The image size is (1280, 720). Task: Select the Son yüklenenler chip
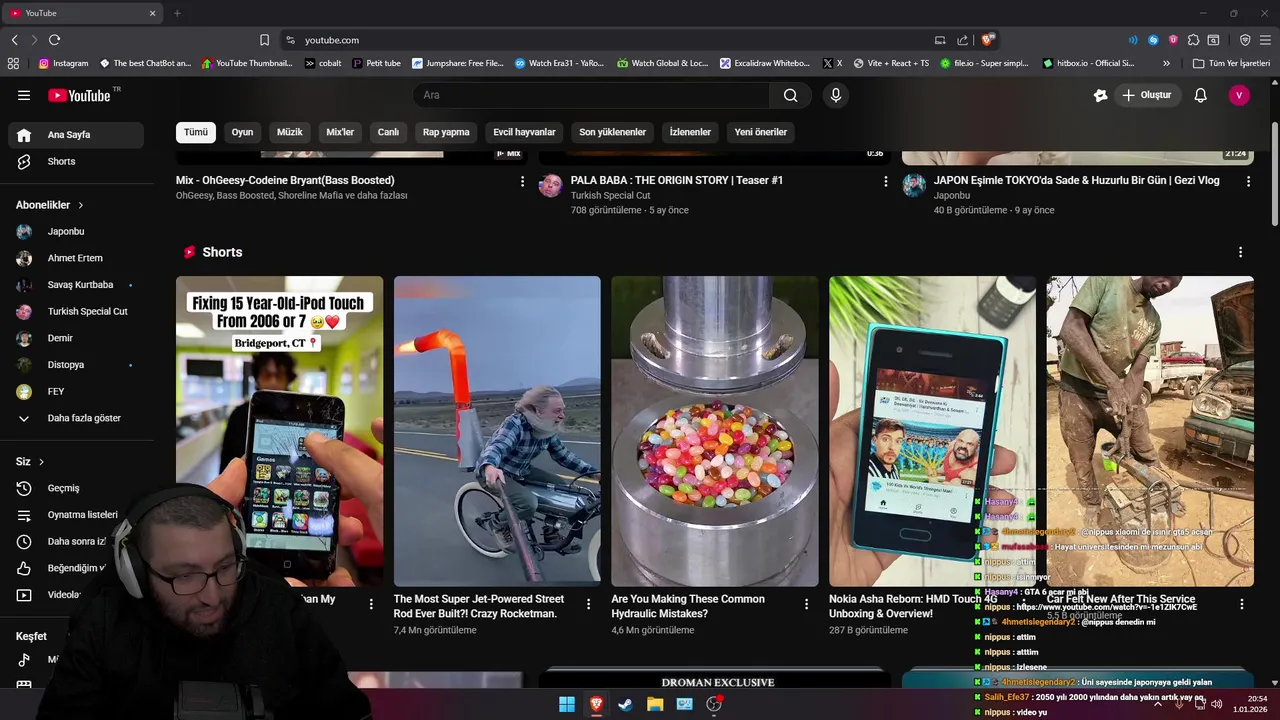click(x=613, y=132)
